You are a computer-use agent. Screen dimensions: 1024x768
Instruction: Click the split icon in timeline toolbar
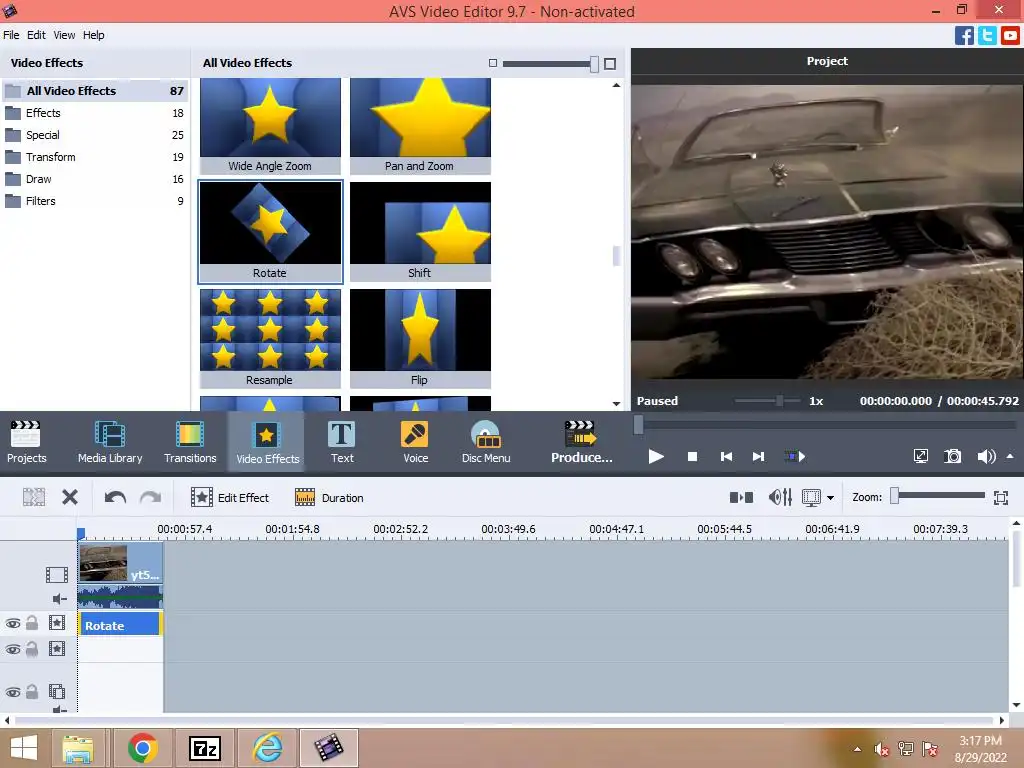34,498
